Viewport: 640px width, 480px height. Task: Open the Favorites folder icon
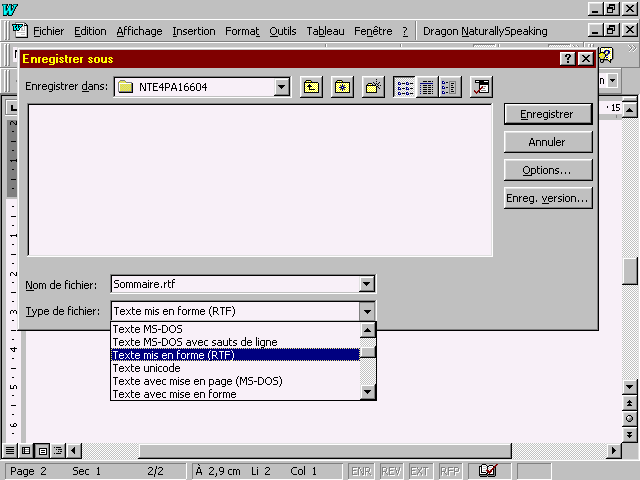pos(342,87)
